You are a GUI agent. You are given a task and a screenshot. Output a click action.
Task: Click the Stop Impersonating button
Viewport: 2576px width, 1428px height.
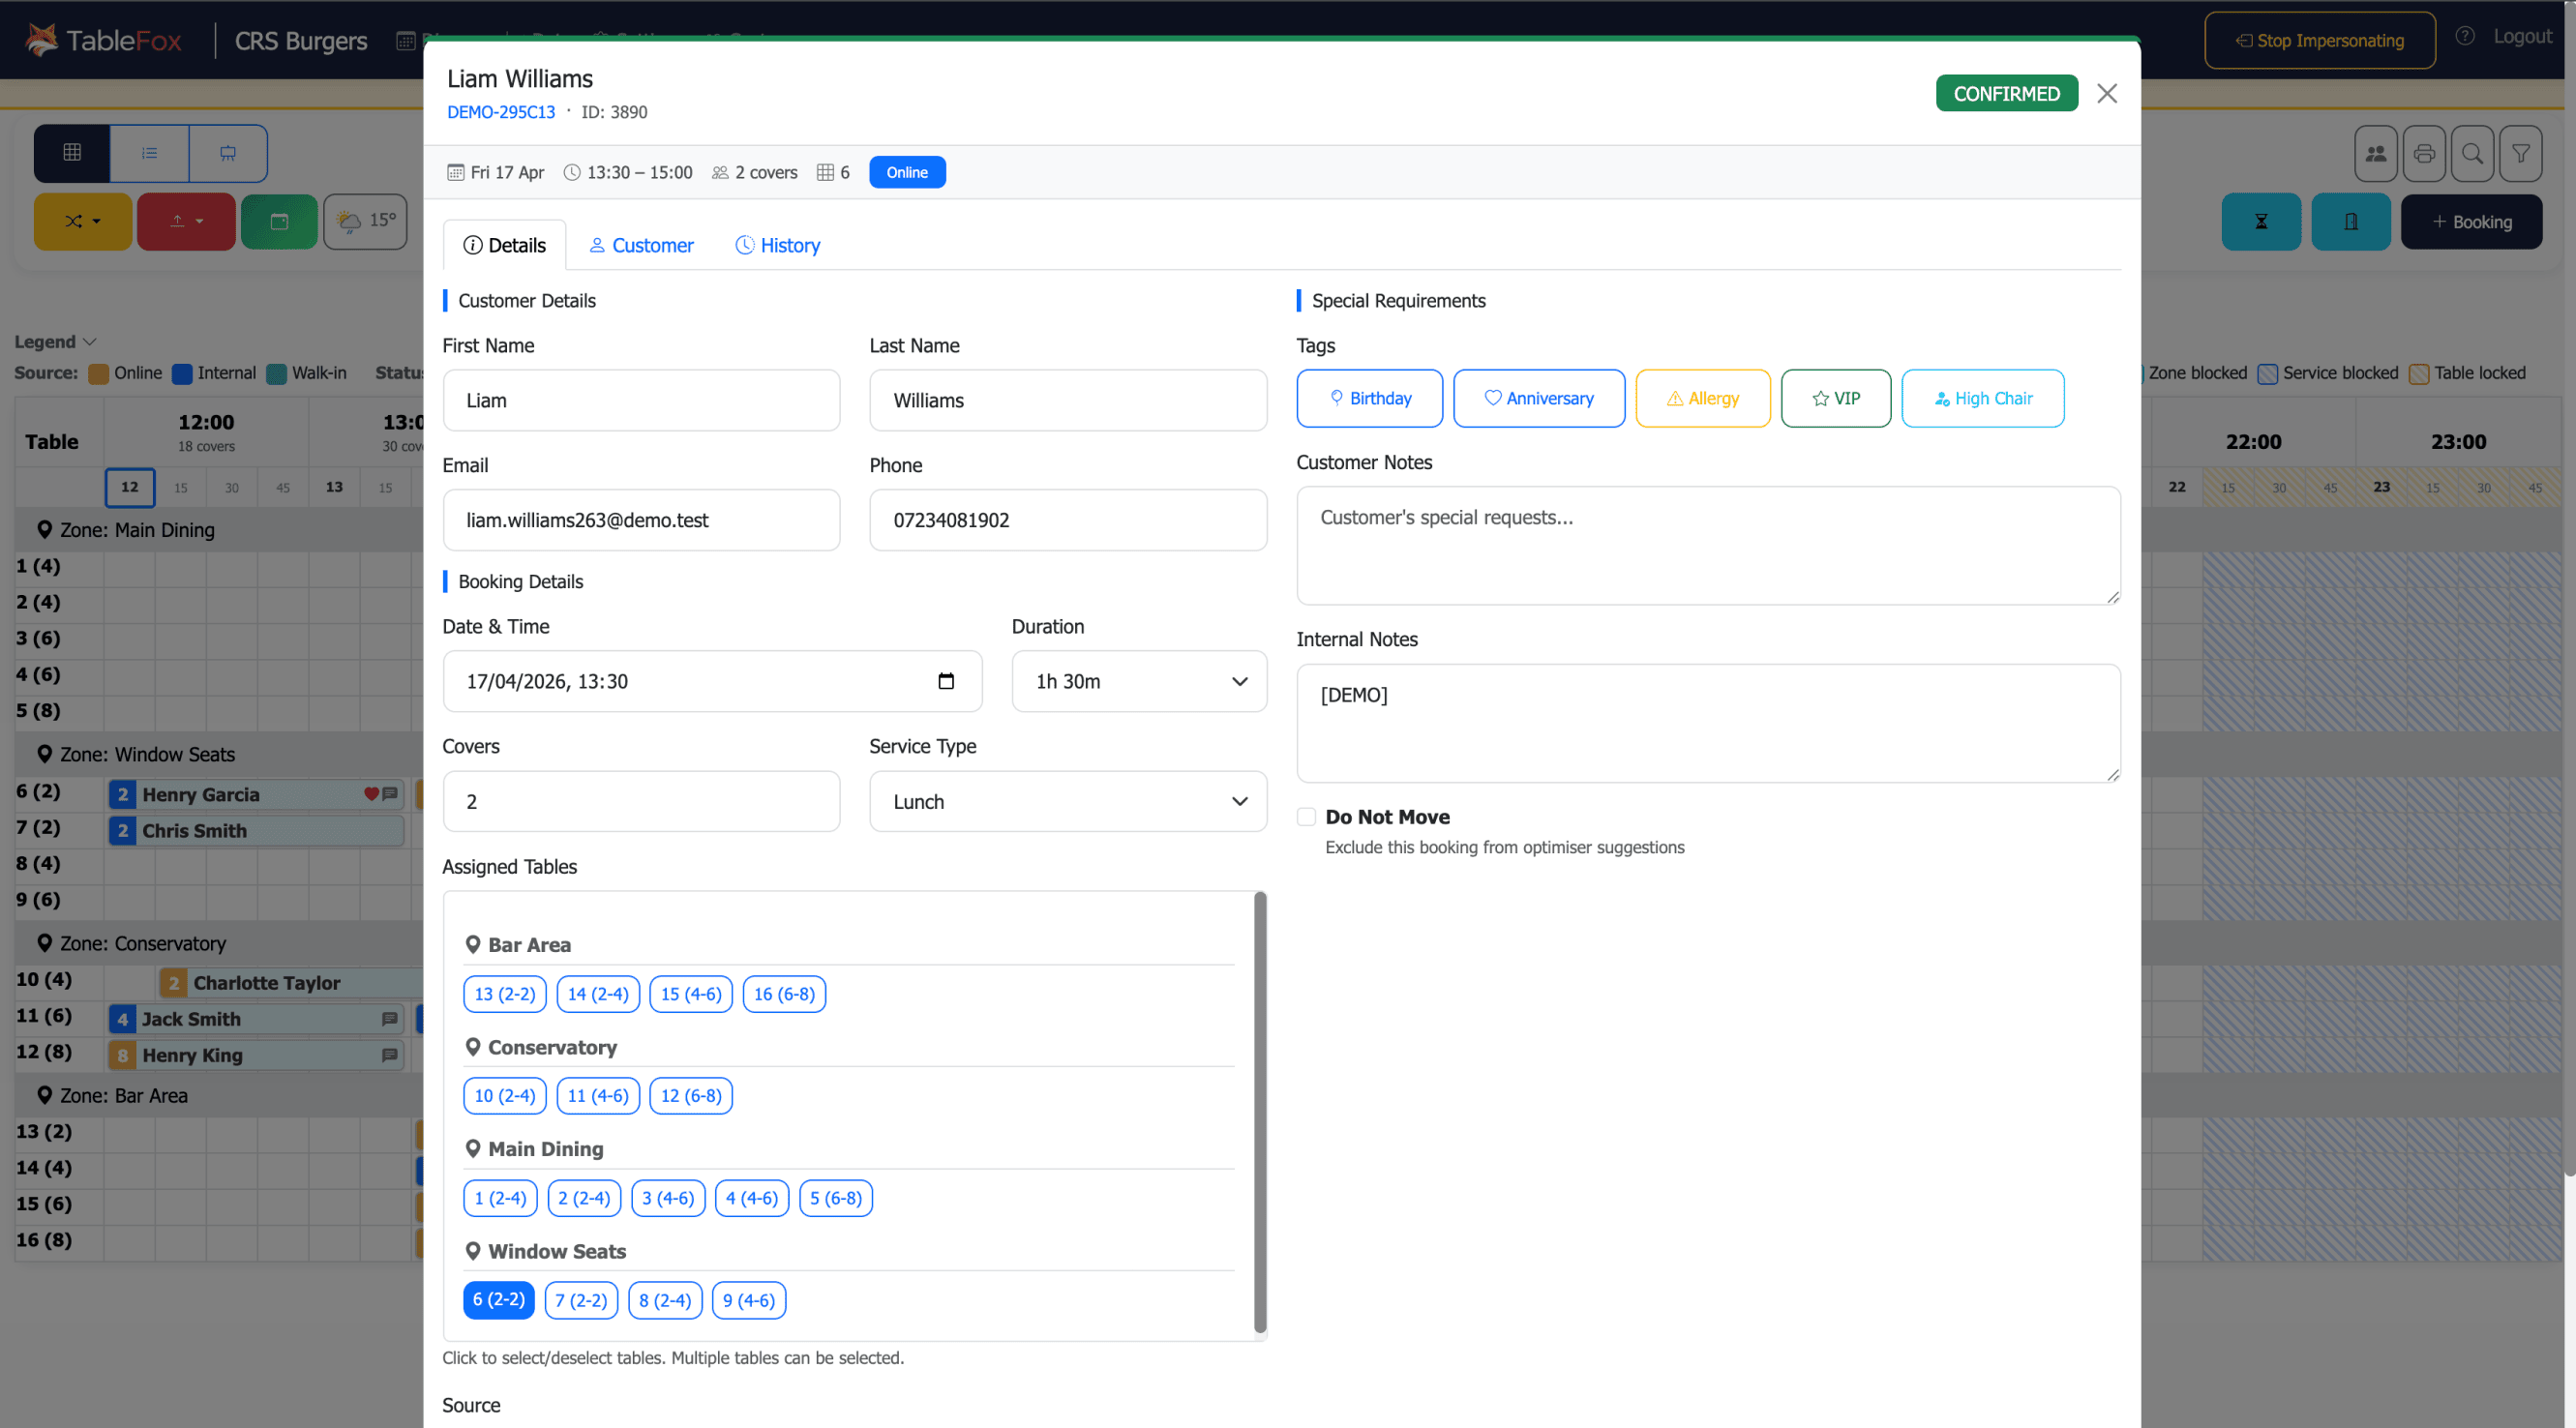(2319, 40)
